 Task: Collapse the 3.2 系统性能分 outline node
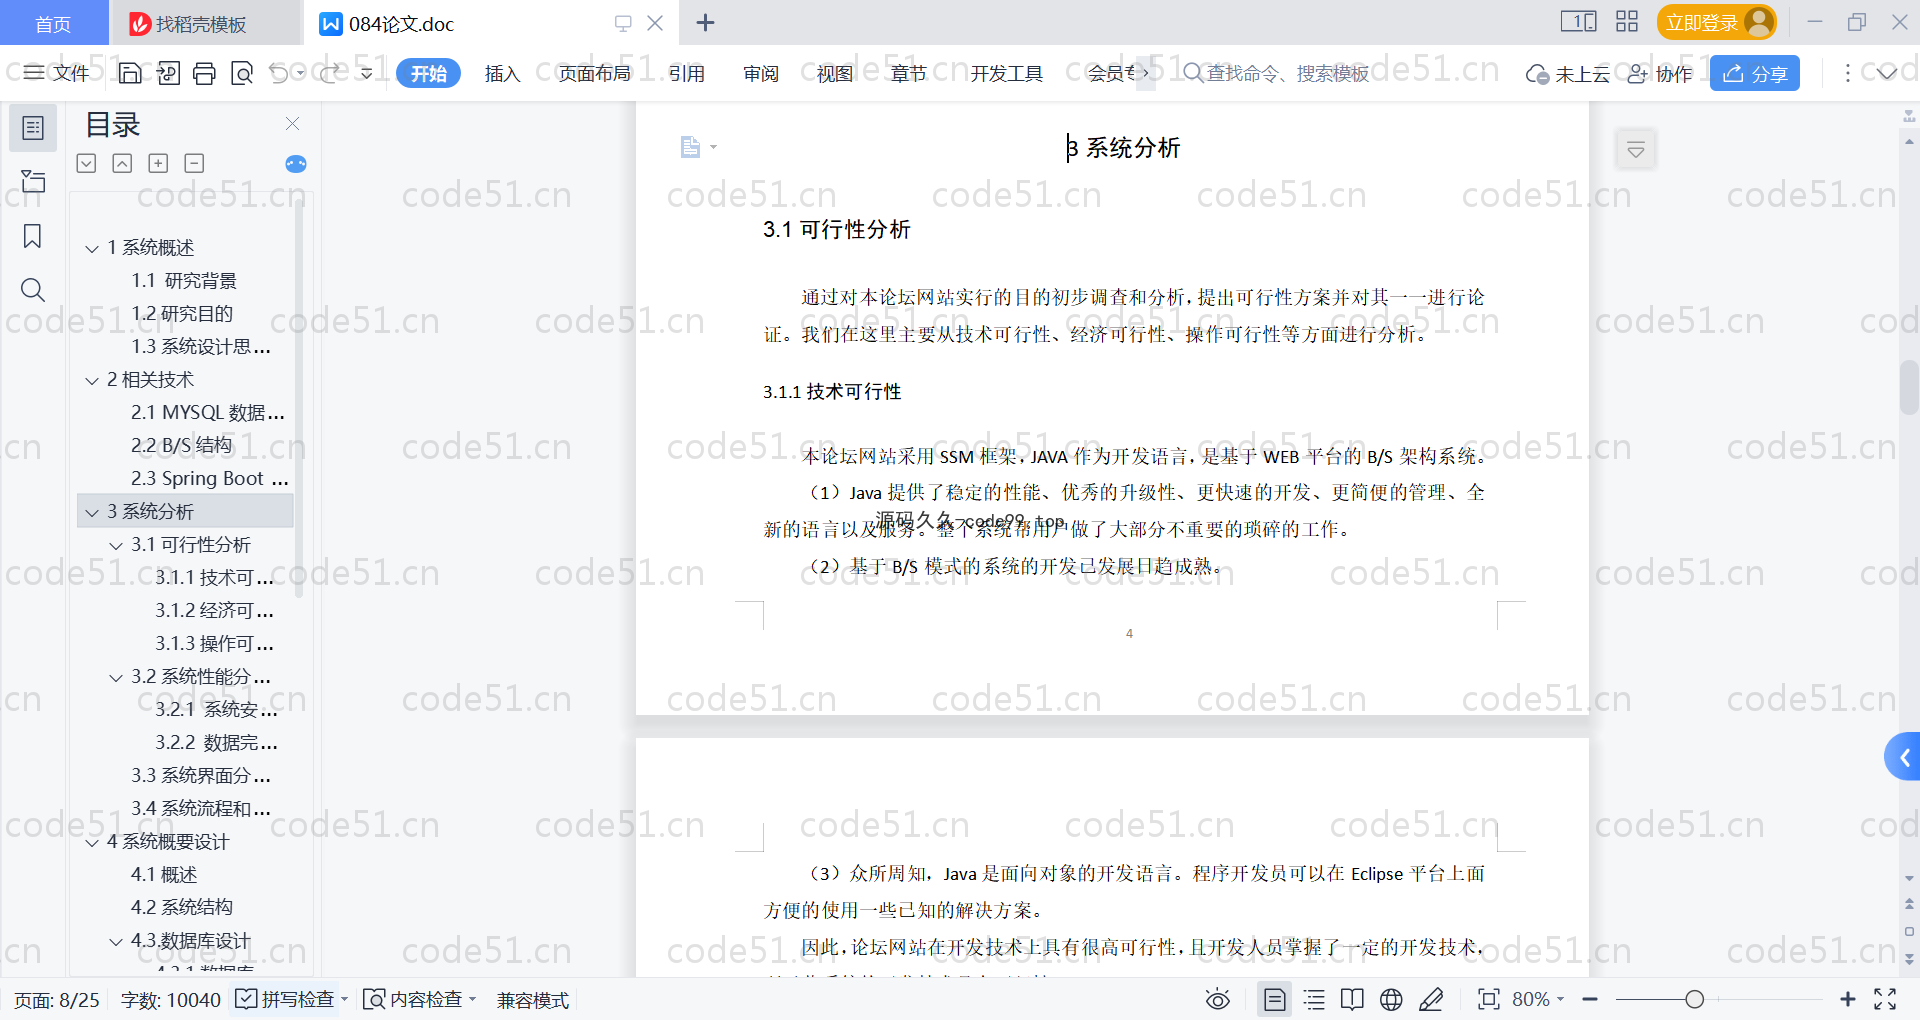coord(116,677)
